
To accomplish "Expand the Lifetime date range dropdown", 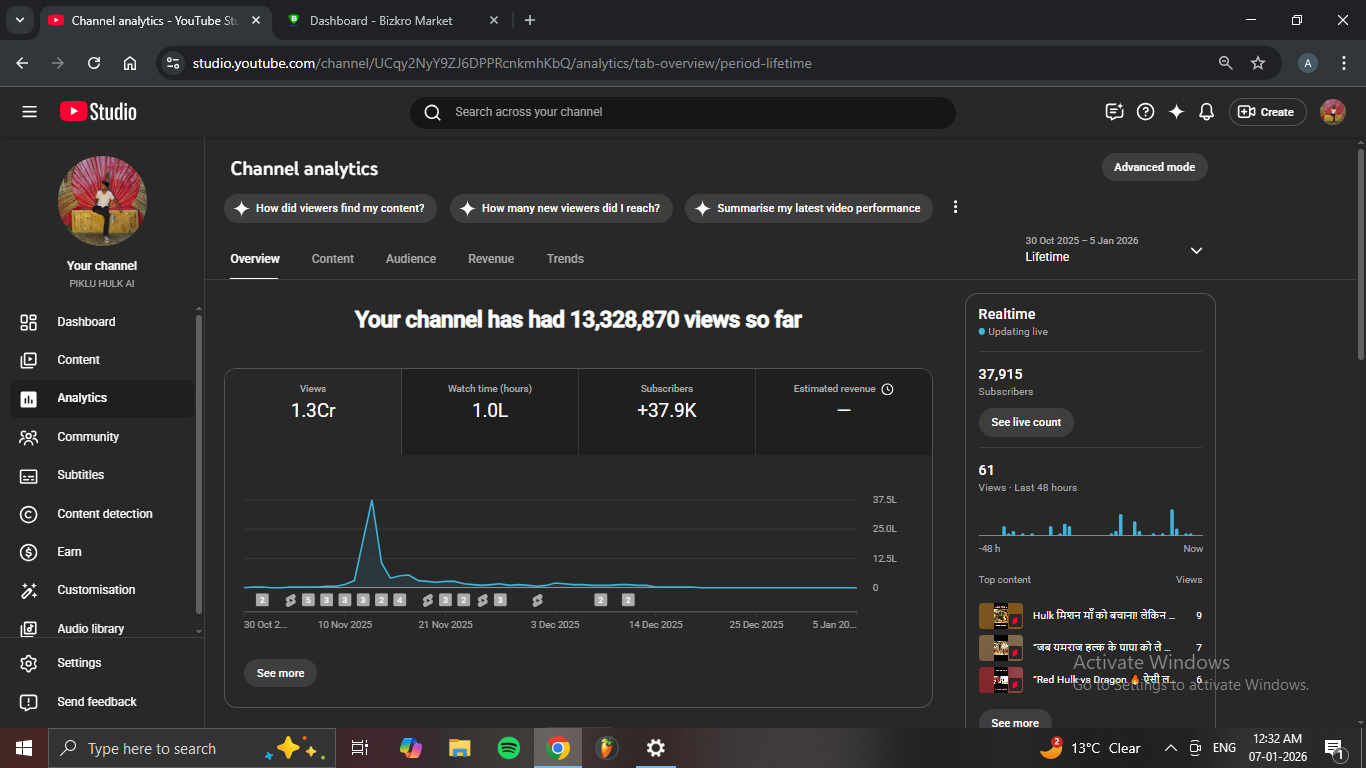I will coord(1196,250).
